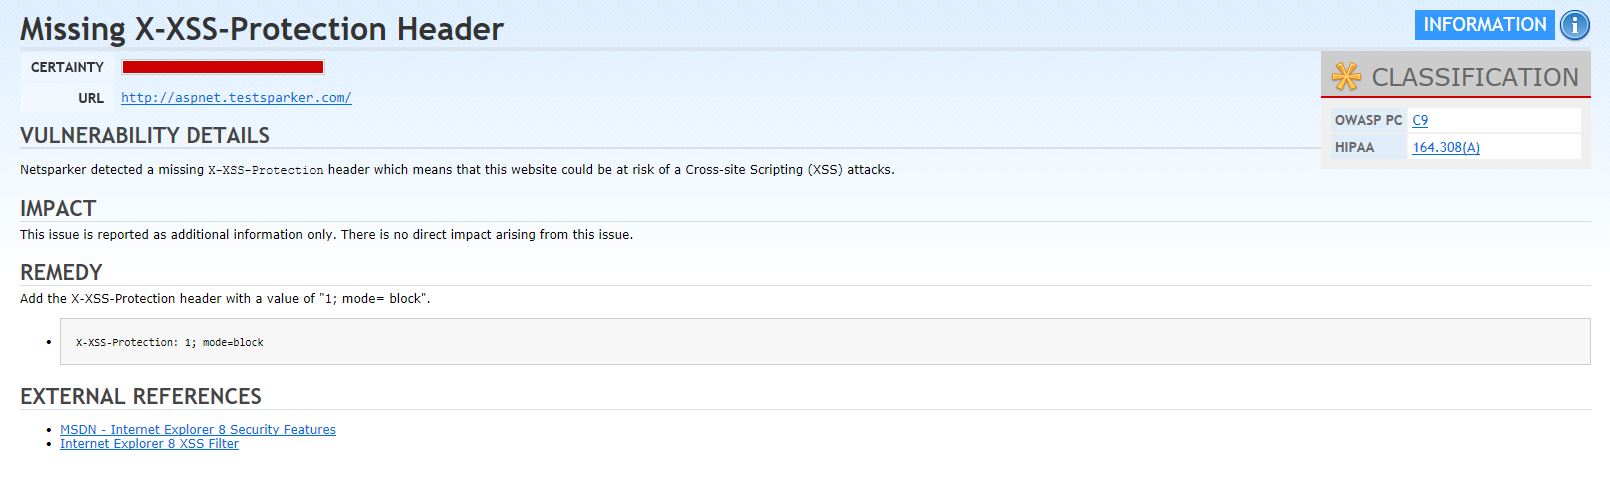
Task: Click the OWASP PC row label
Action: click(x=1368, y=120)
